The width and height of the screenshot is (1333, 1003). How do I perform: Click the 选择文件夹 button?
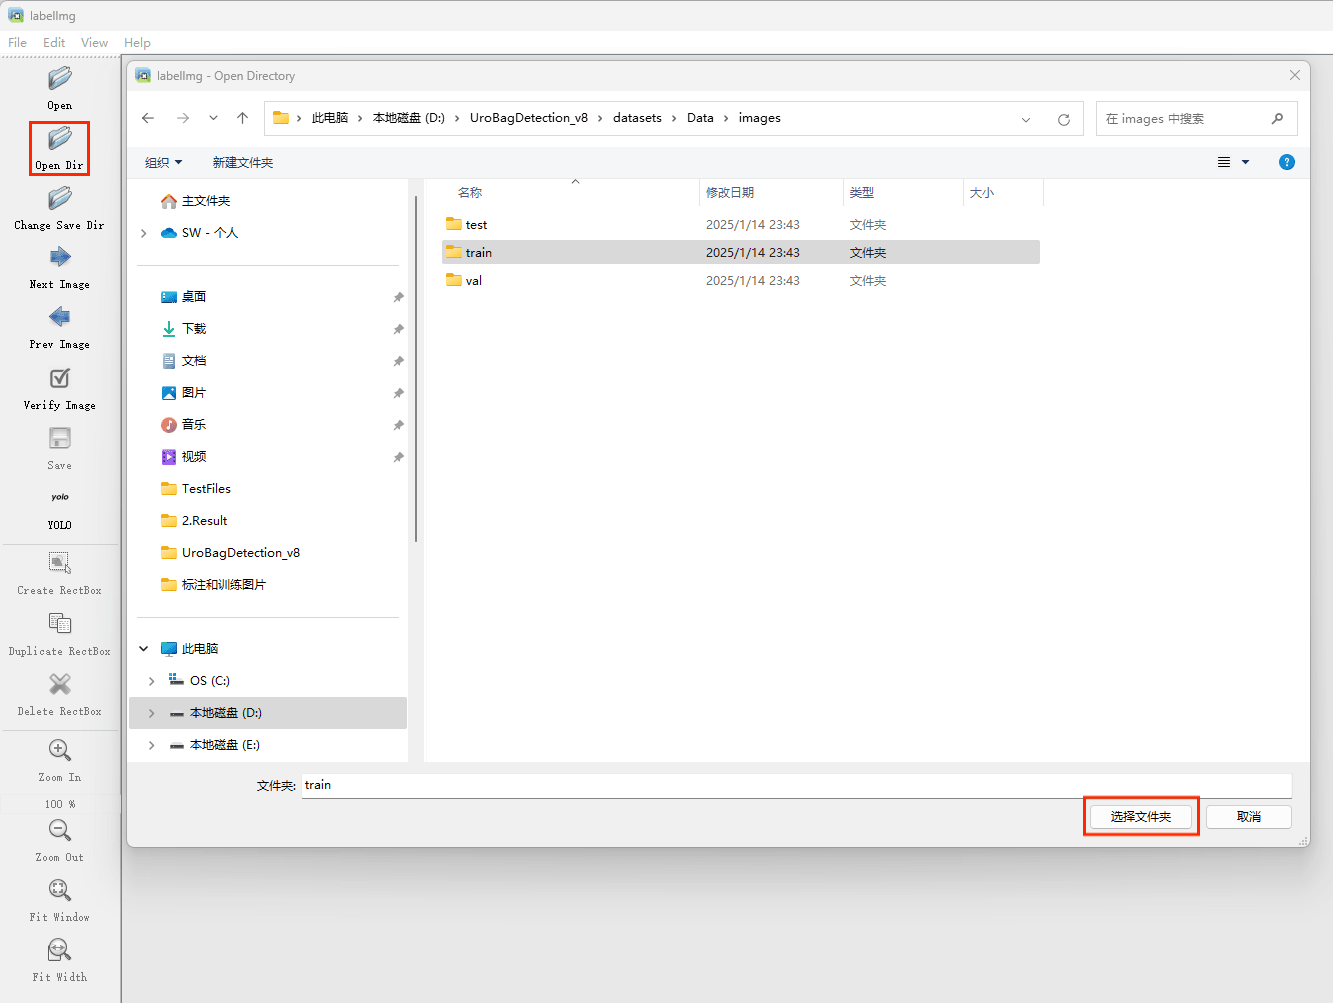click(1140, 817)
